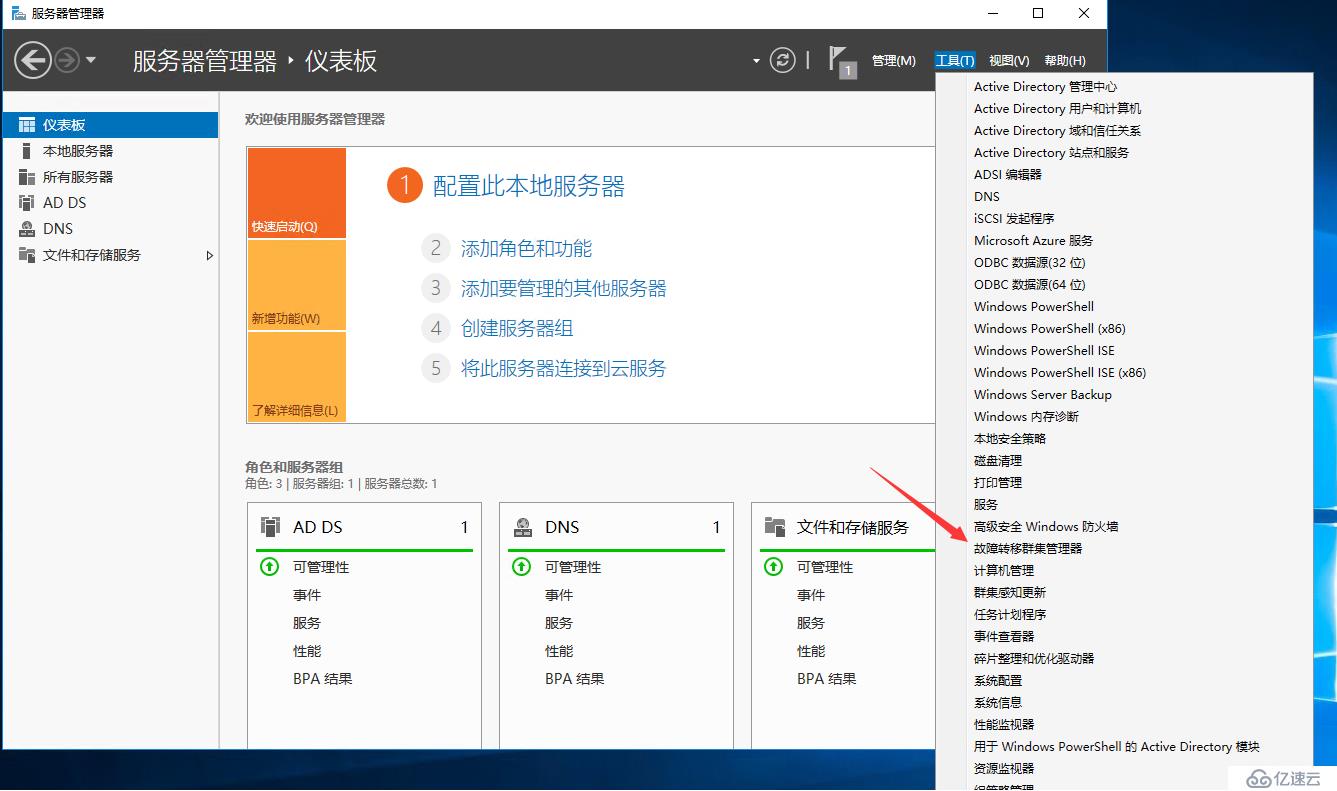1337x791 pixels.
Task: Select the 了解详细信息(L) tile
Action: (x=296, y=377)
